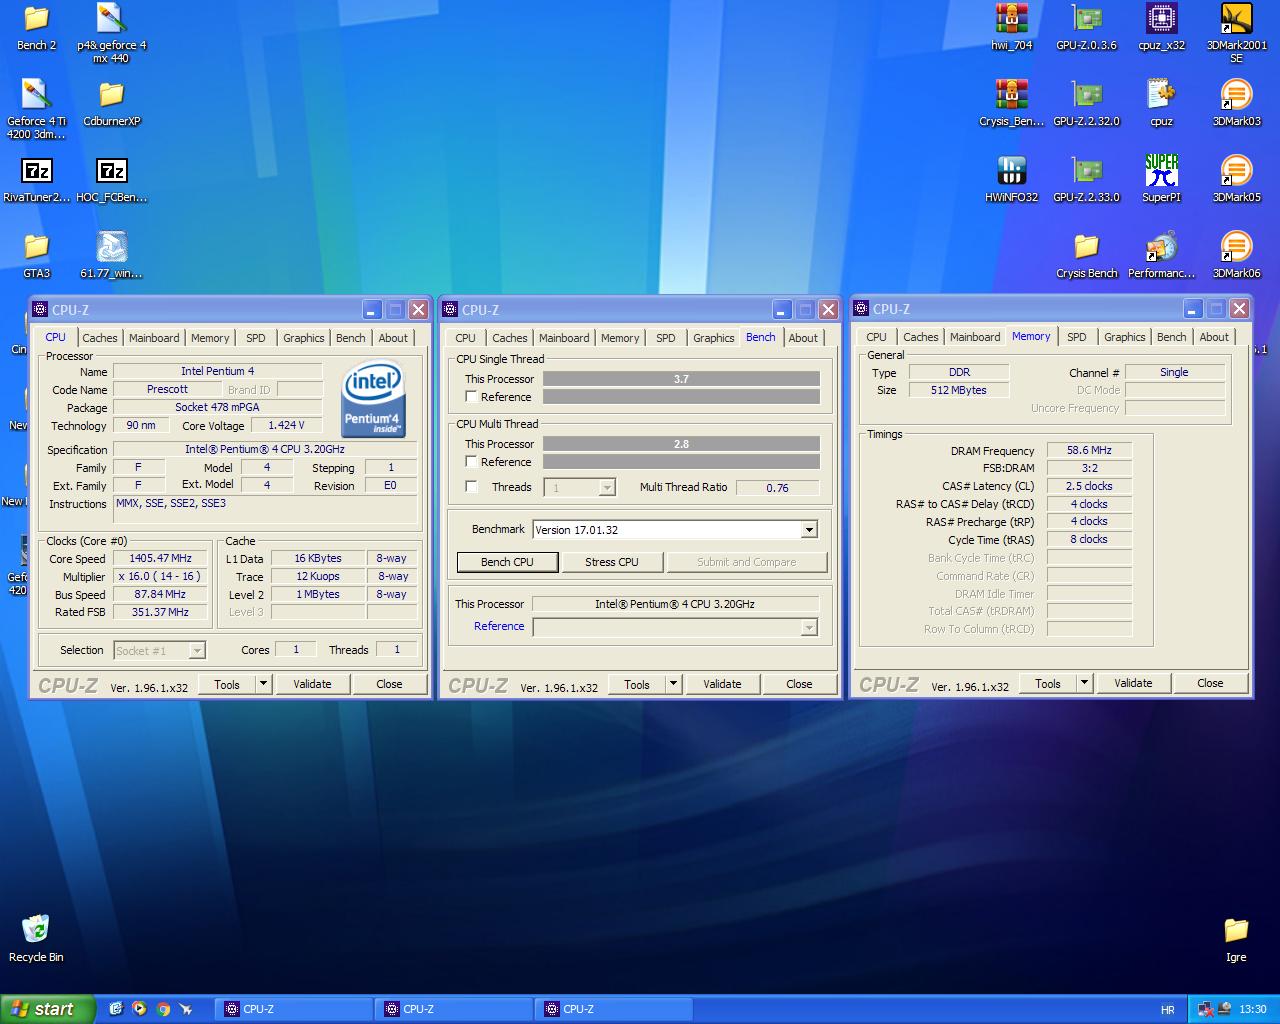Image resolution: width=1280 pixels, height=1024 pixels.
Task: Launch the 3DMark06 desktop shortcut
Action: pos(1236,247)
